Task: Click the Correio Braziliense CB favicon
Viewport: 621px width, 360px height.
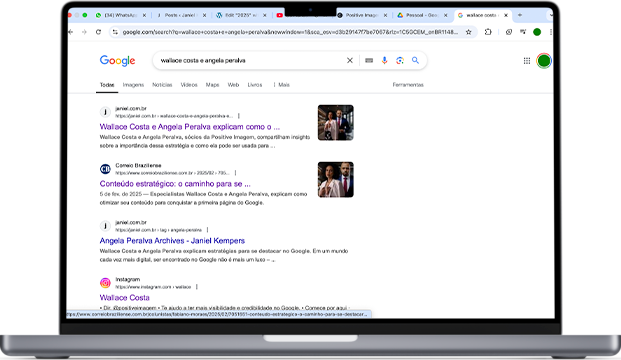Action: [105, 169]
